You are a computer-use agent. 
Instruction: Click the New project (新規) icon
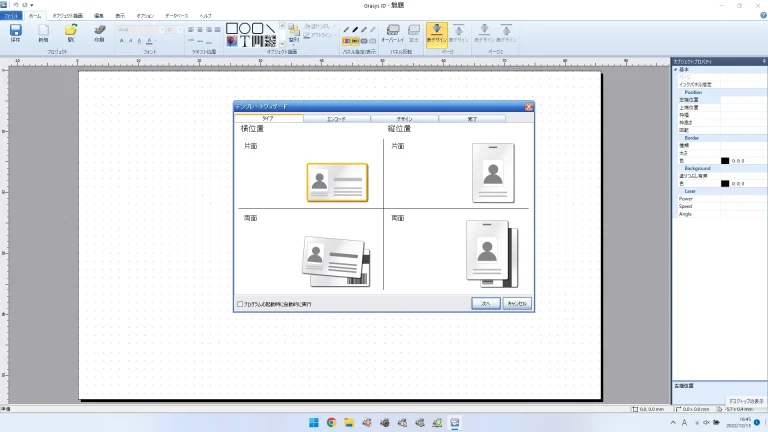pyautogui.click(x=43, y=32)
